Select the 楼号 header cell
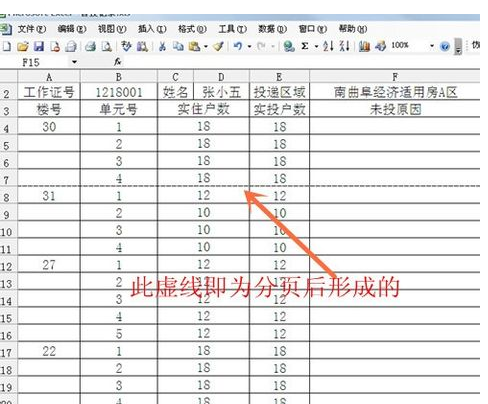This screenshot has height=404, width=488. pos(49,109)
